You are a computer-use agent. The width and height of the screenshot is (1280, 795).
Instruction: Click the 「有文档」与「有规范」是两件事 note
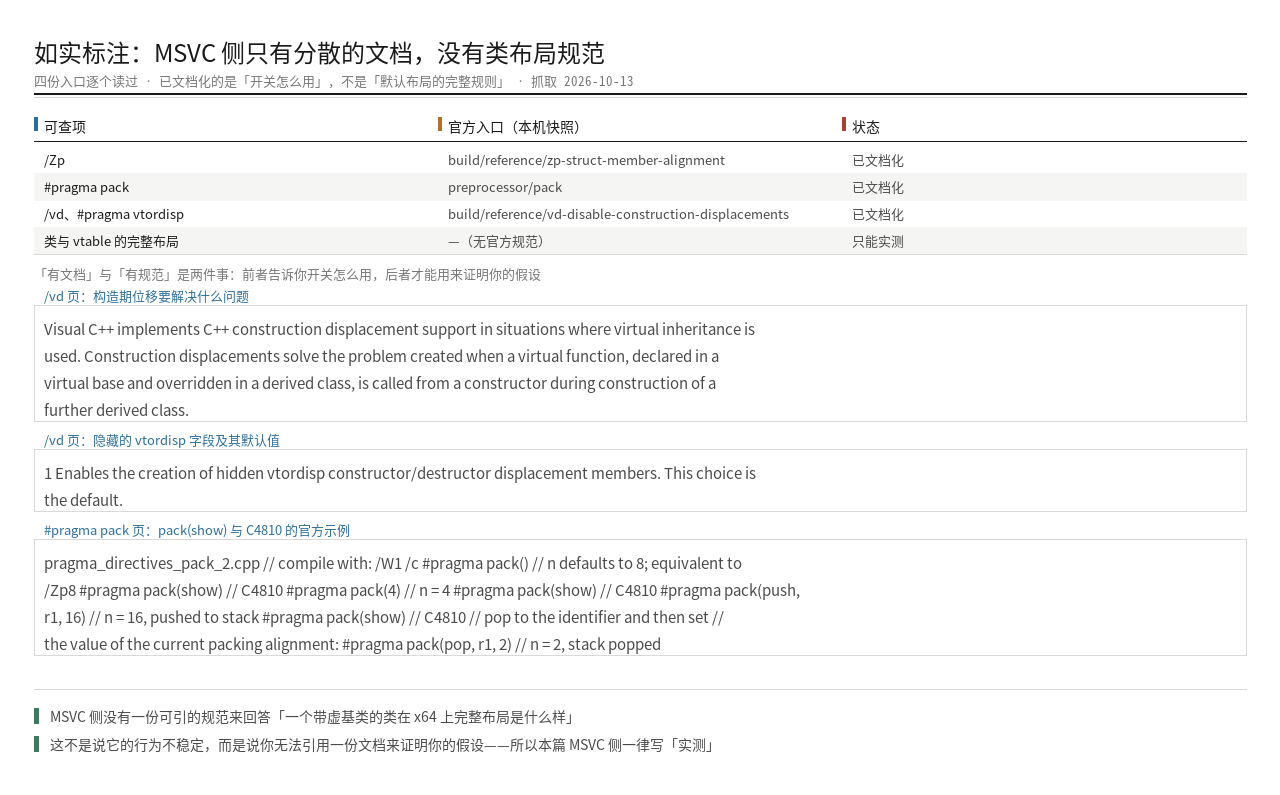[287, 274]
